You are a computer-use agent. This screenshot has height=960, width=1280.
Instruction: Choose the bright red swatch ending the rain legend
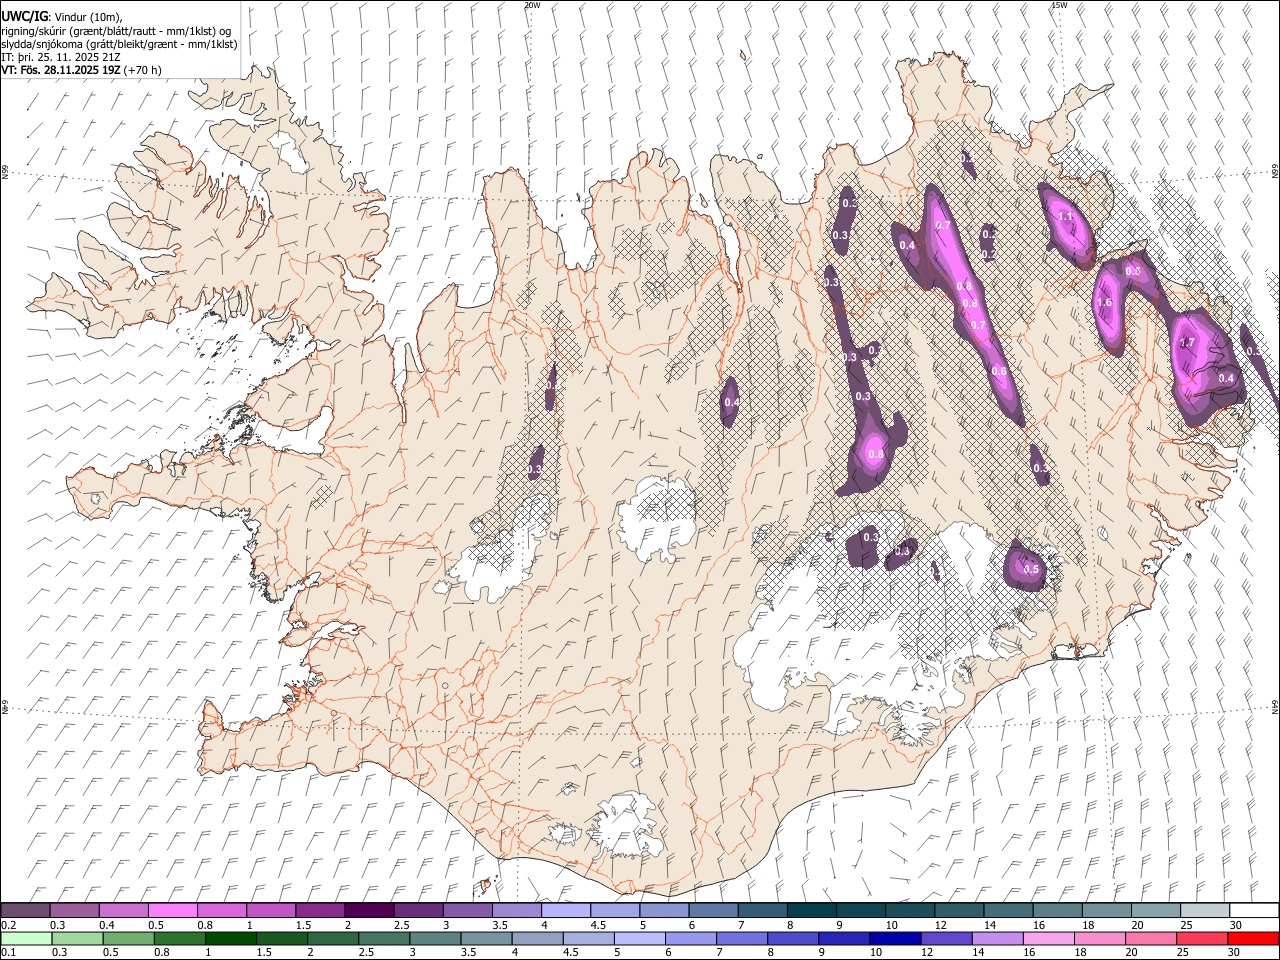1253,938
